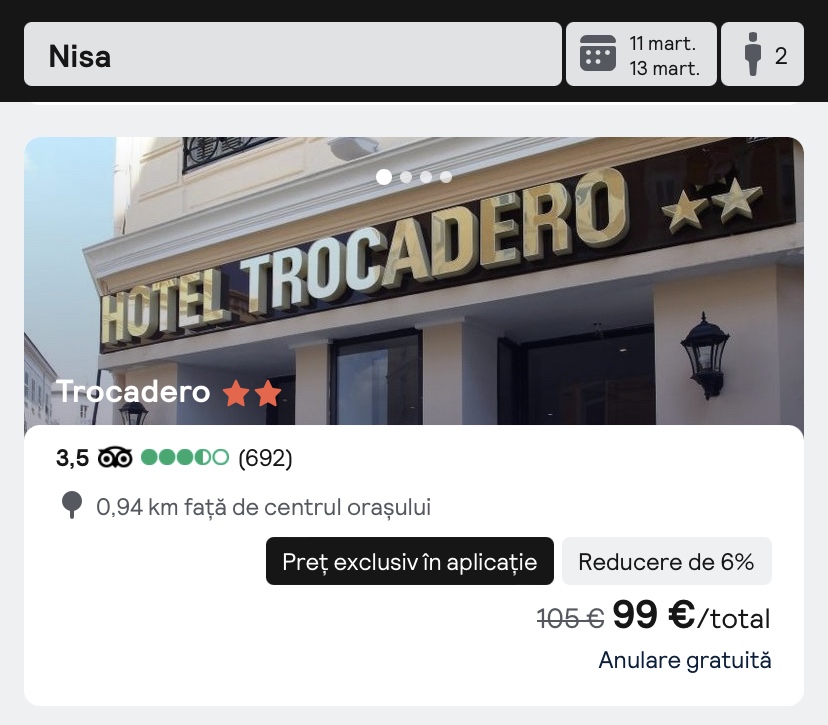828x725 pixels.
Task: Select the first carousel dot indicator
Action: pos(384,177)
